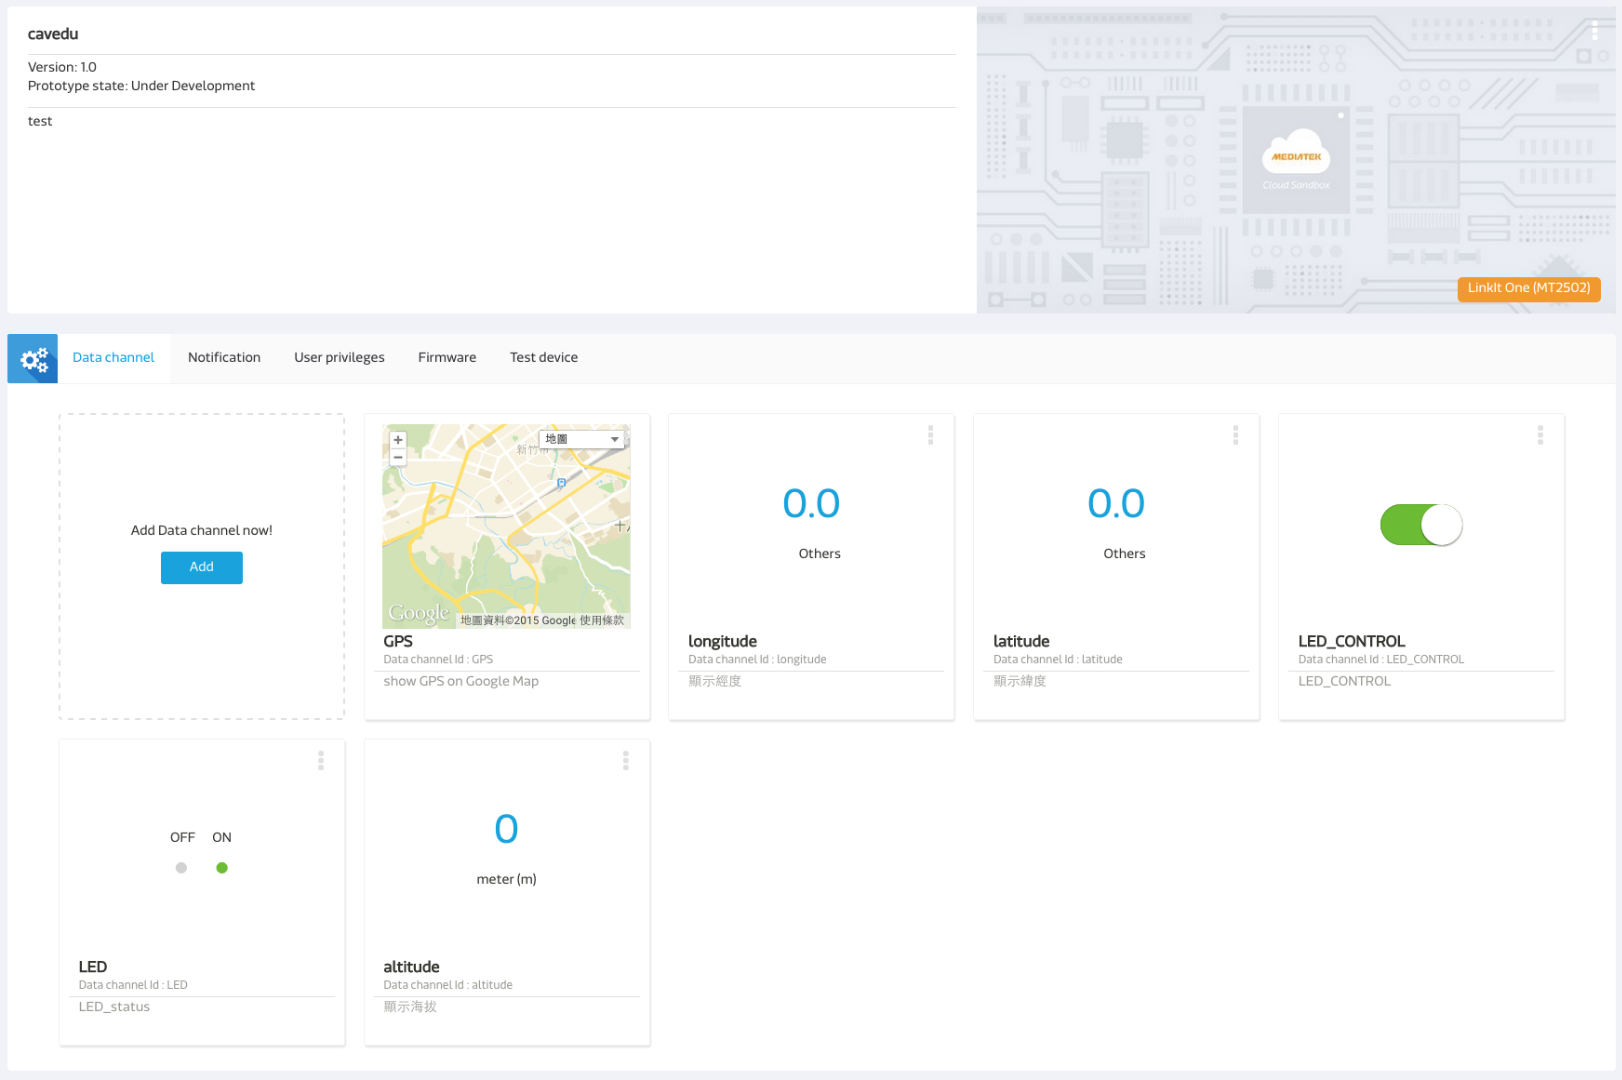1622x1080 pixels.
Task: Open the latitude card options menu
Action: [1235, 435]
